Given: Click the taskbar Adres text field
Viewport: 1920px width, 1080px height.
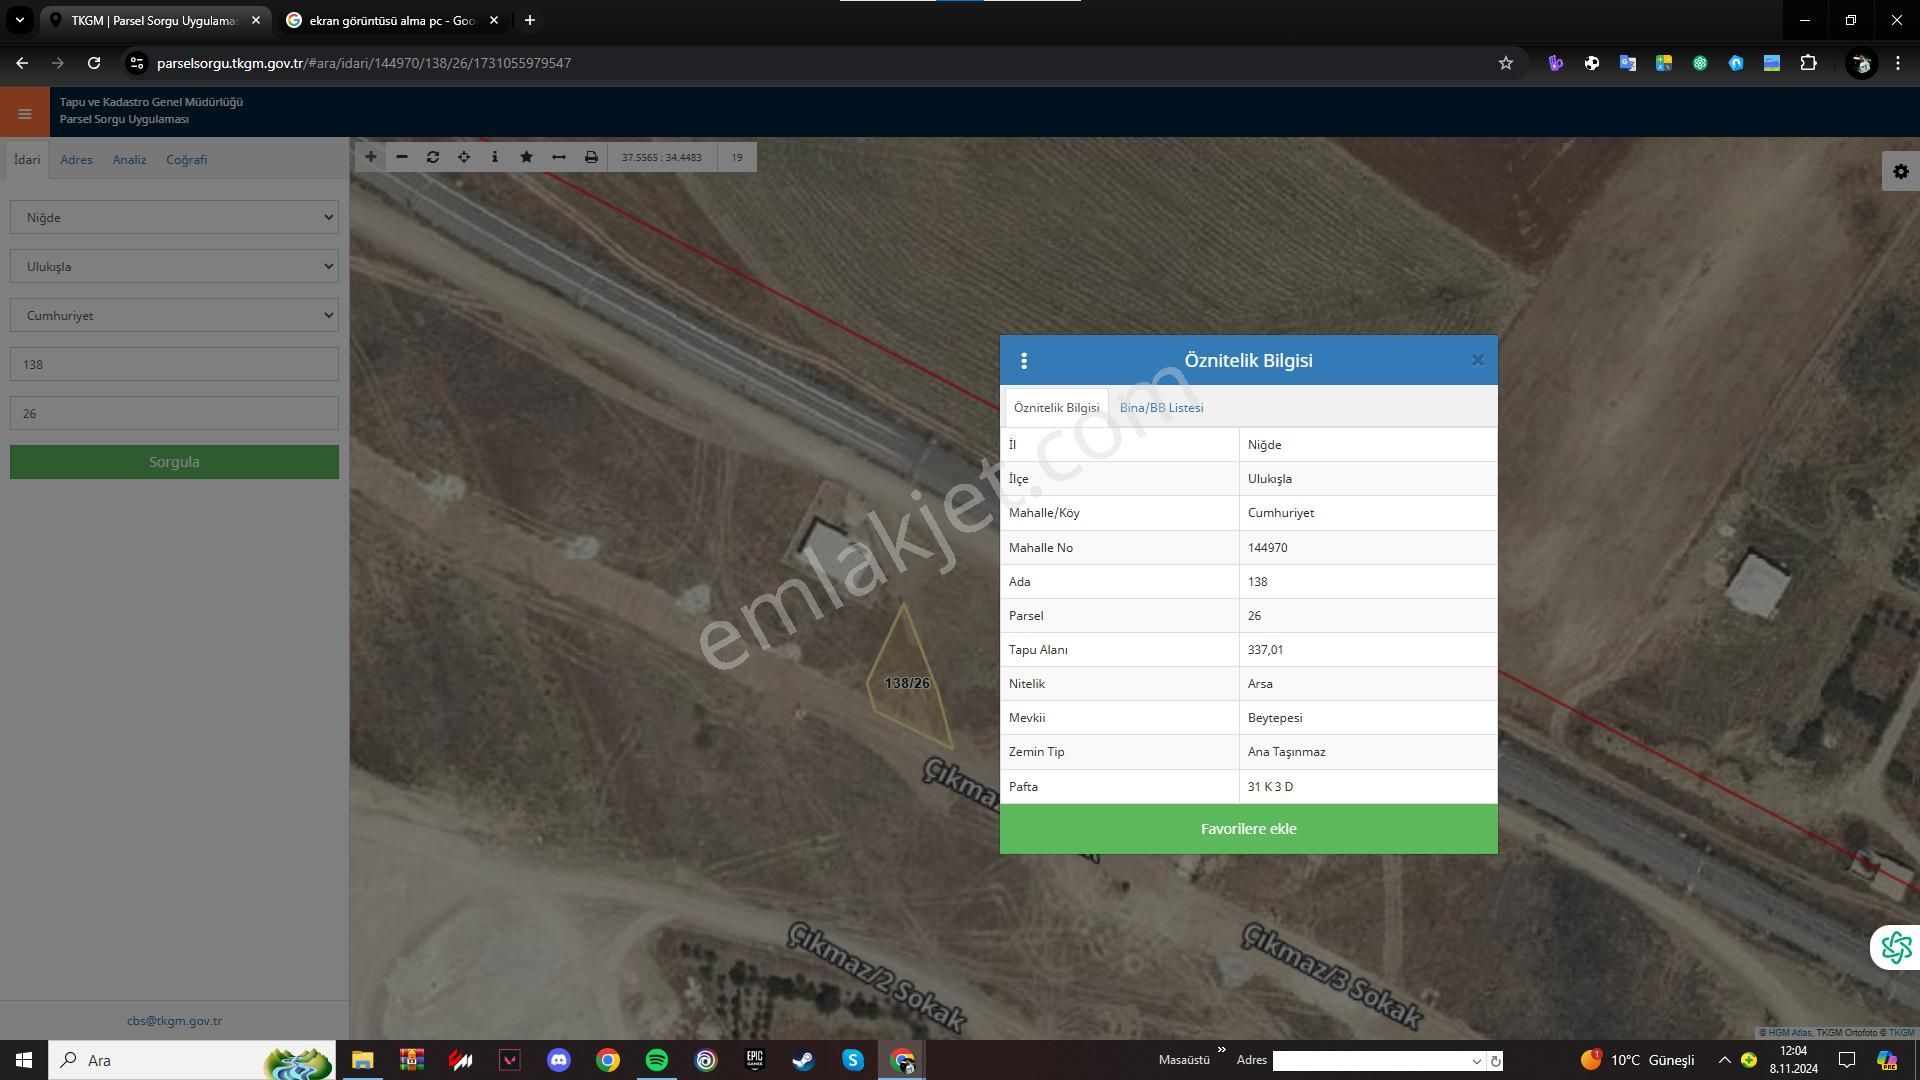Looking at the screenshot, I should [1370, 1061].
